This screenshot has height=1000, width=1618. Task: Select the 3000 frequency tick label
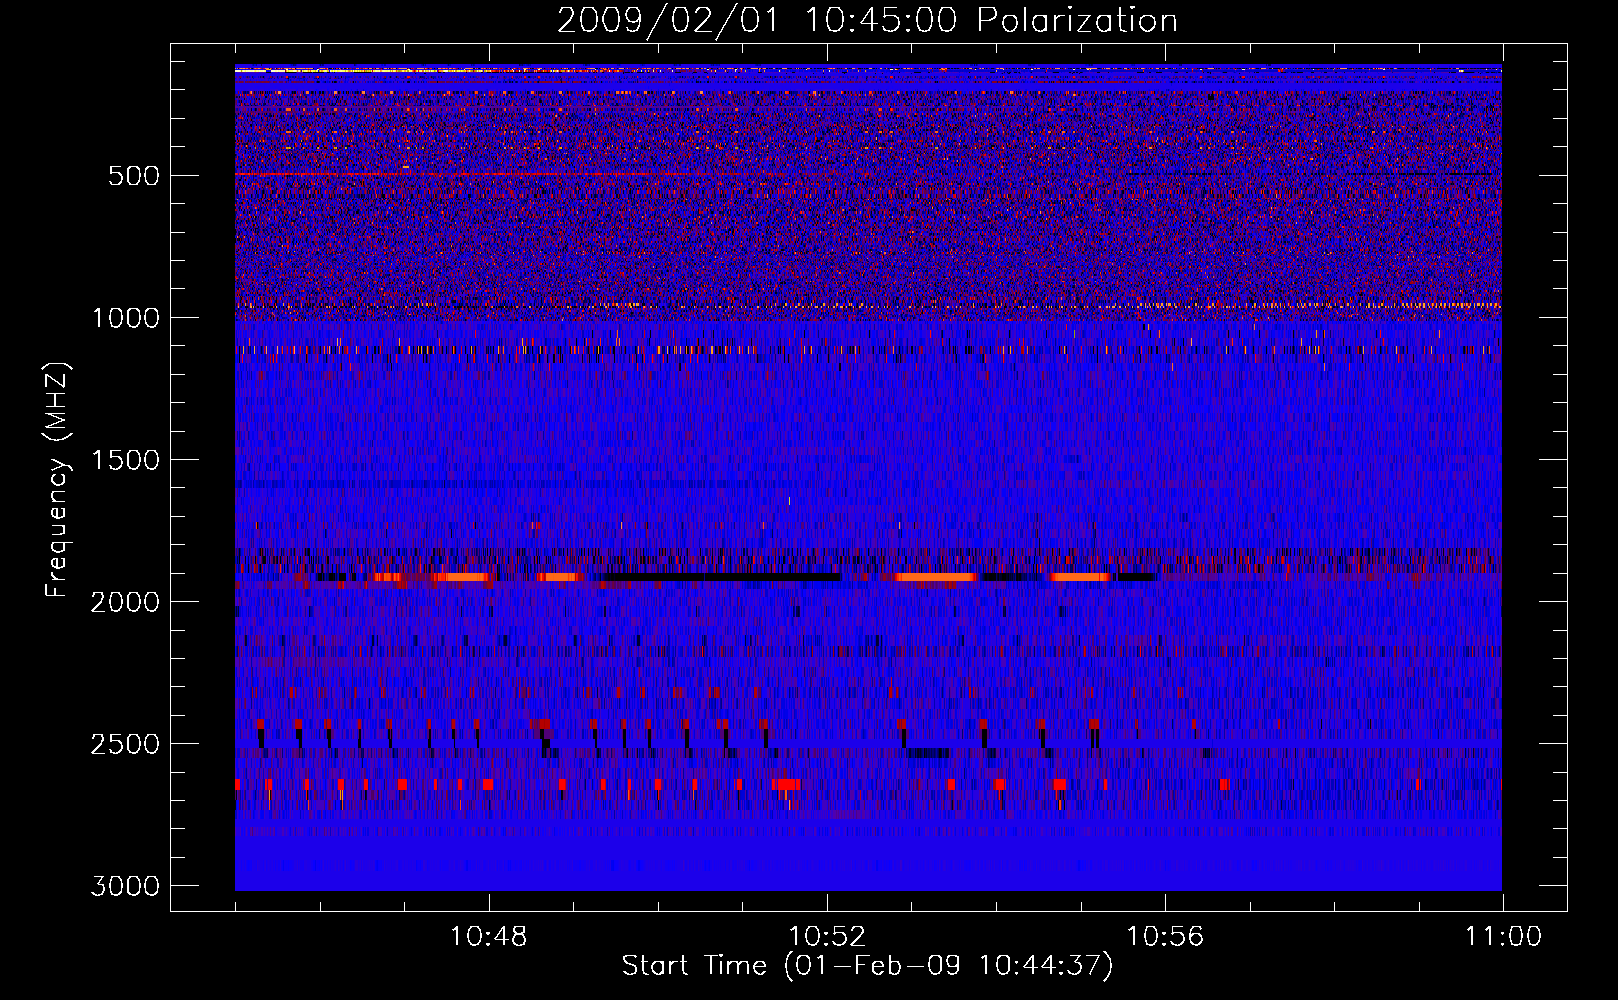(x=125, y=886)
